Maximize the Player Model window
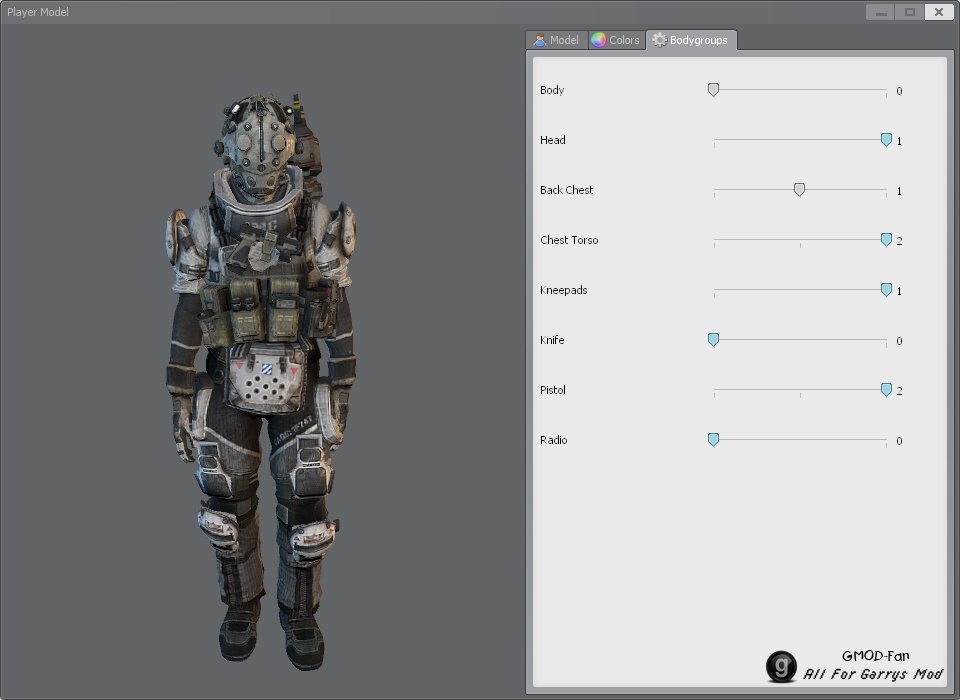 tap(910, 12)
